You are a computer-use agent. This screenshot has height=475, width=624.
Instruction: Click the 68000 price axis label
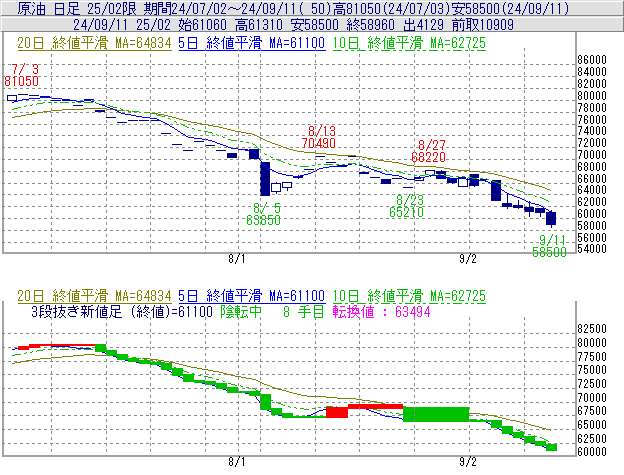click(x=592, y=166)
